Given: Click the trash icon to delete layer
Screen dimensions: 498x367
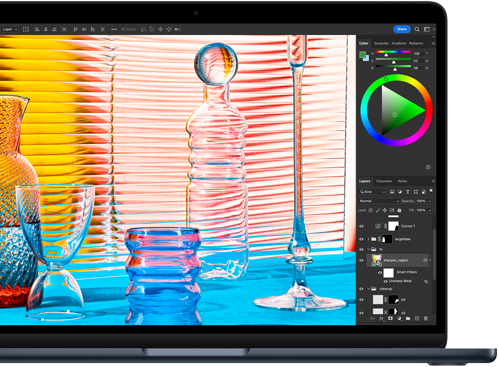Looking at the screenshot, I should pyautogui.click(x=426, y=318).
